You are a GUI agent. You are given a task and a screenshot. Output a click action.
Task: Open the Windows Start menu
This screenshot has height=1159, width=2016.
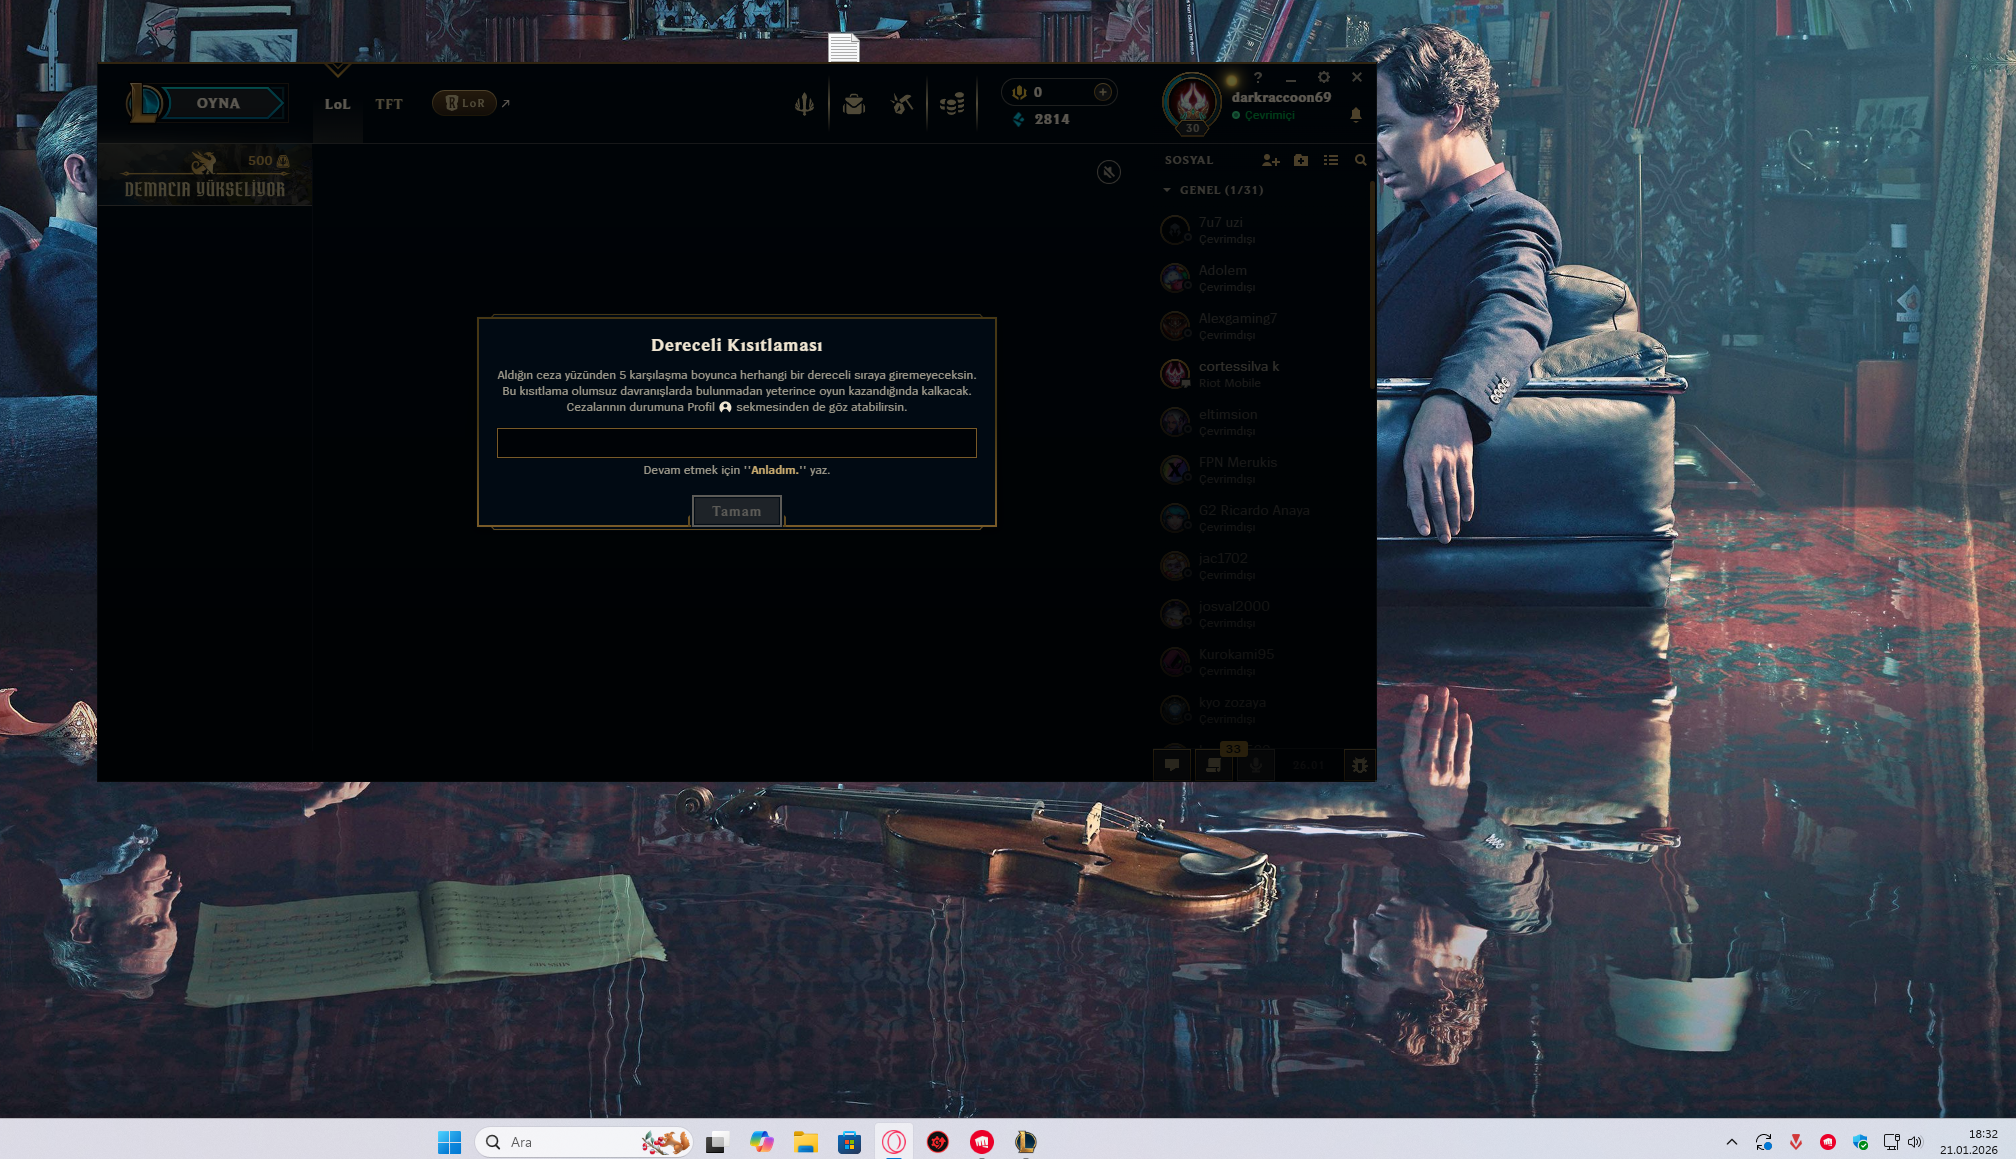[x=450, y=1142]
